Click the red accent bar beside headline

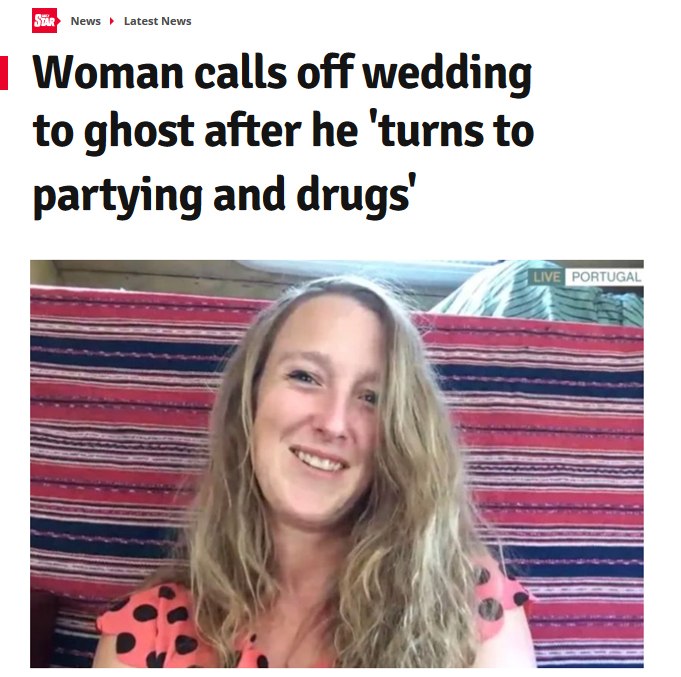tap(4, 73)
